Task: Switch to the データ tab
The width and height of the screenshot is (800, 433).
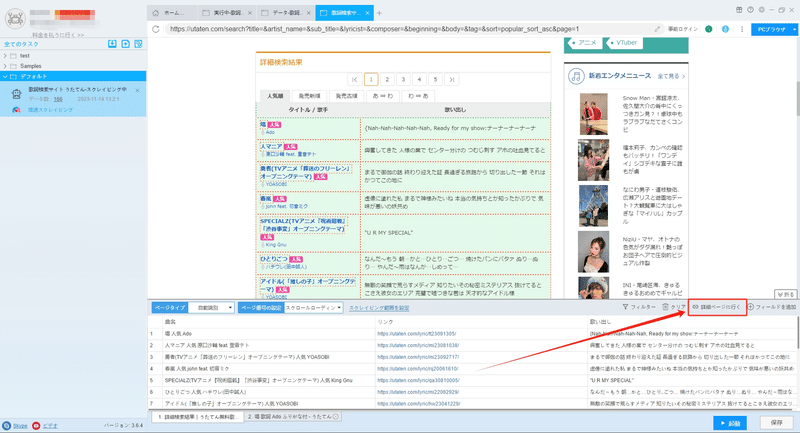Action: pos(285,13)
